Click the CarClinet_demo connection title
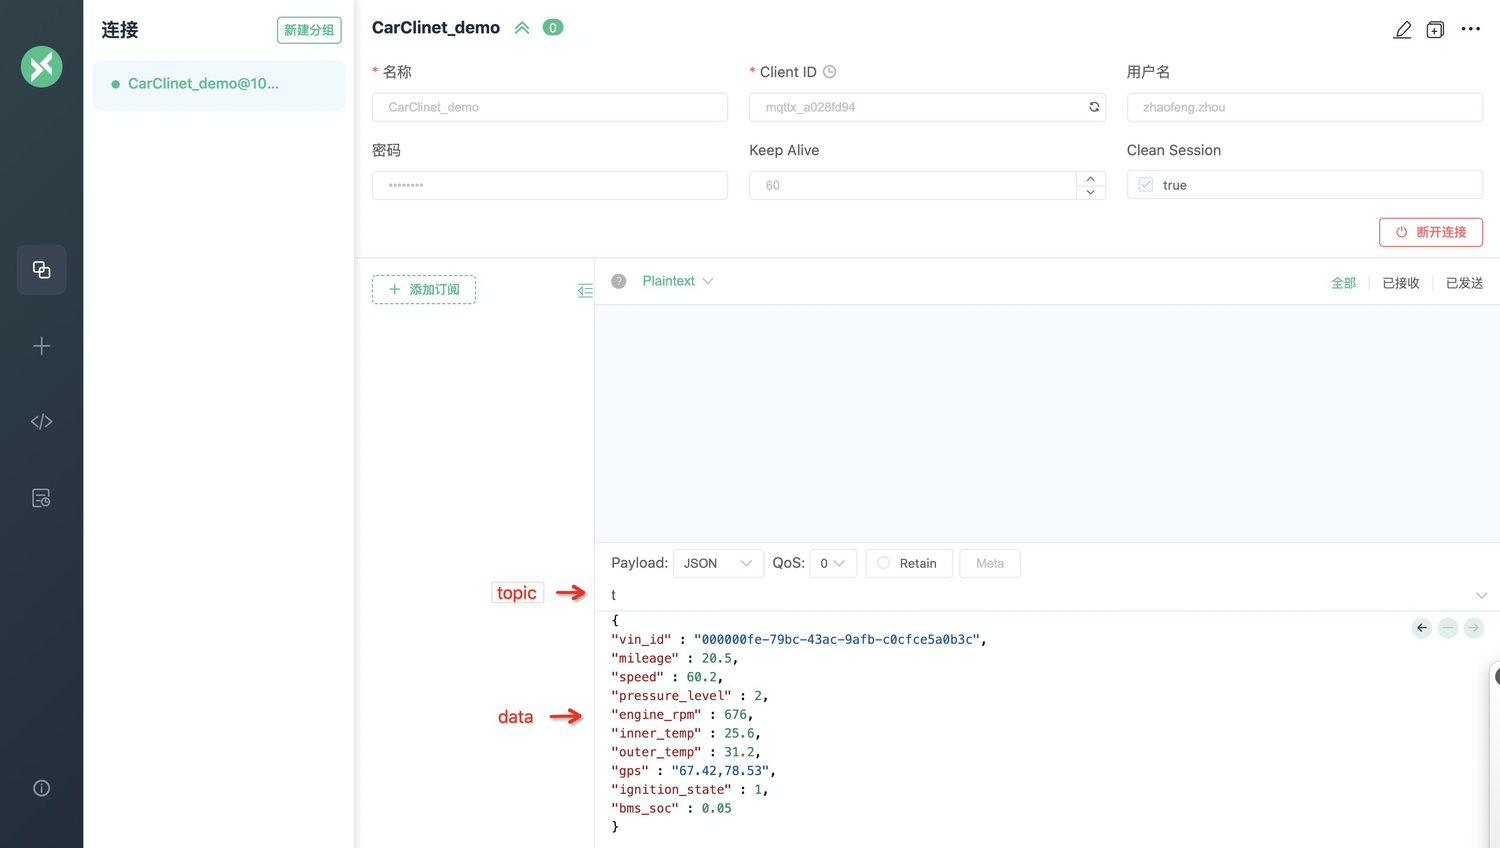1500x848 pixels. [436, 28]
